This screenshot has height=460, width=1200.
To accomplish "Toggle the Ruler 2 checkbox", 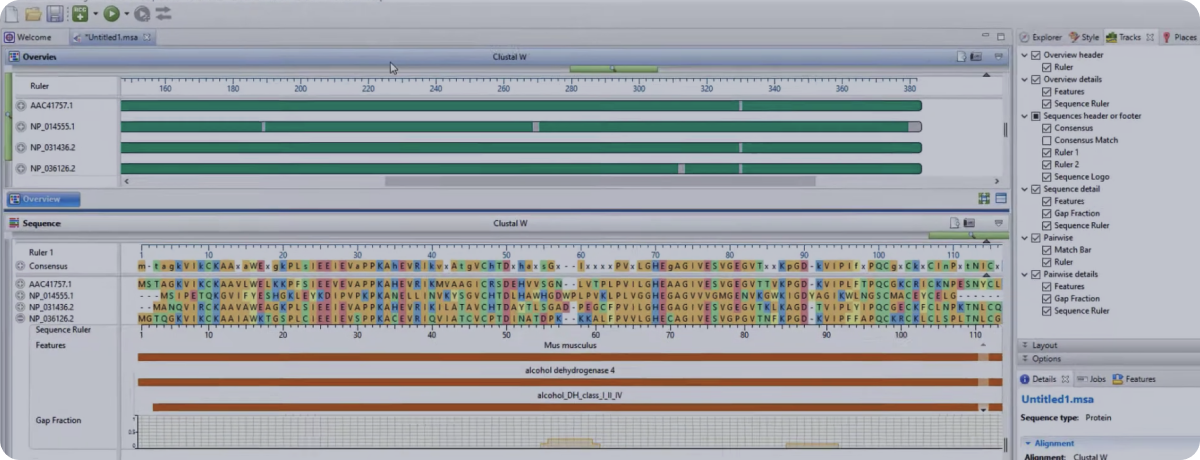I will click(x=1047, y=164).
